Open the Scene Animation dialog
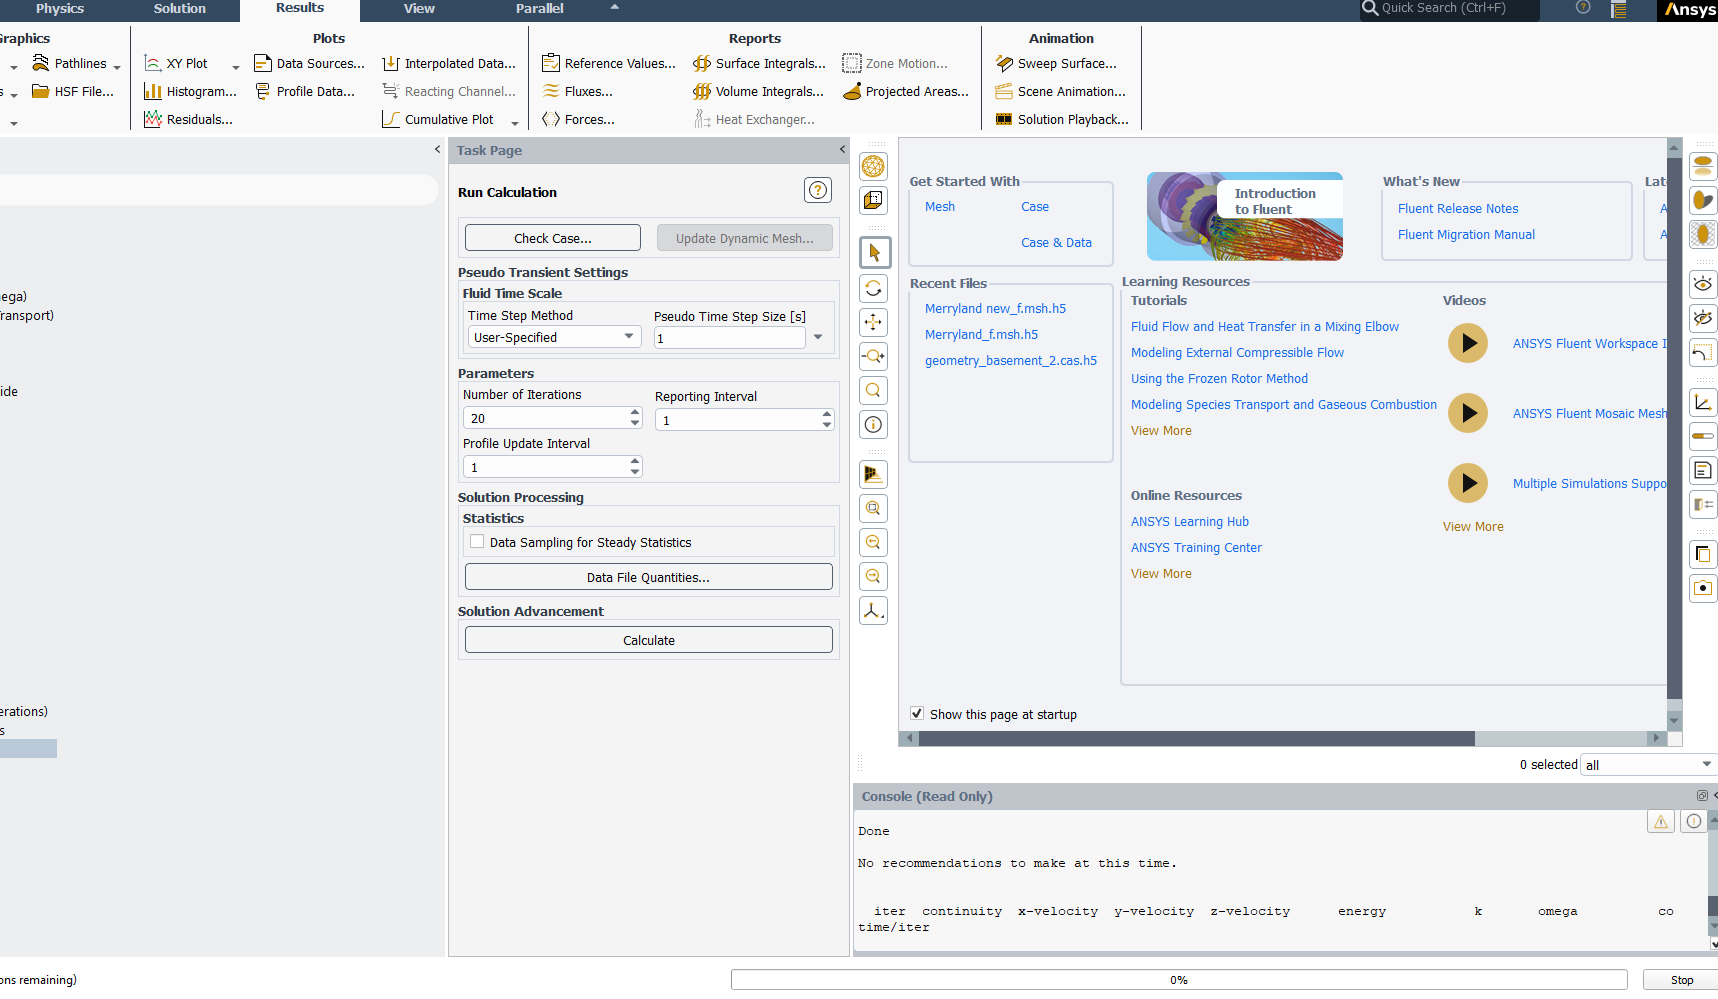 1061,91
